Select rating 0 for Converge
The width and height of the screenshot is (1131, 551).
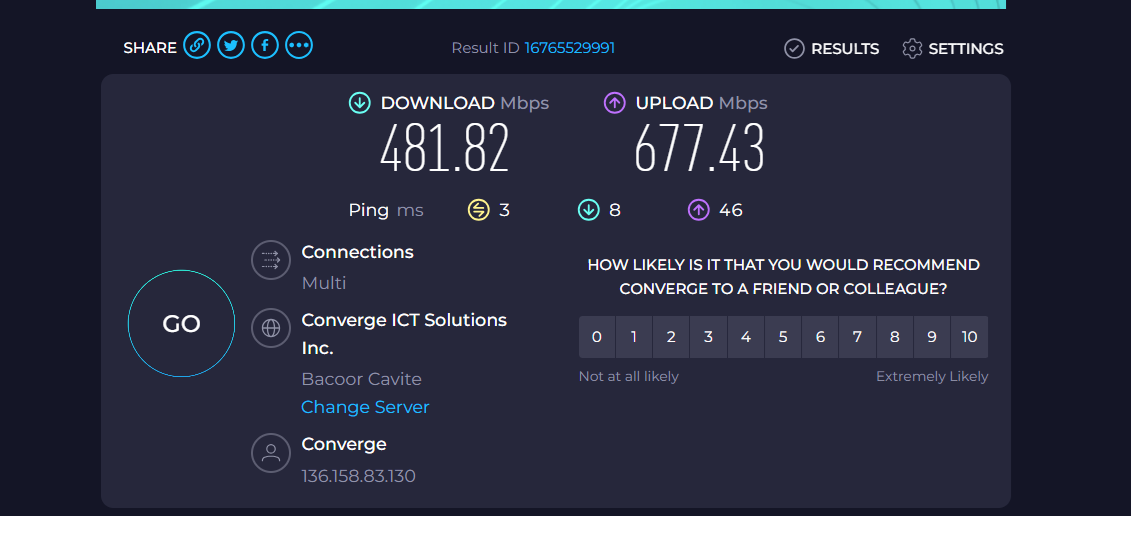tap(597, 337)
